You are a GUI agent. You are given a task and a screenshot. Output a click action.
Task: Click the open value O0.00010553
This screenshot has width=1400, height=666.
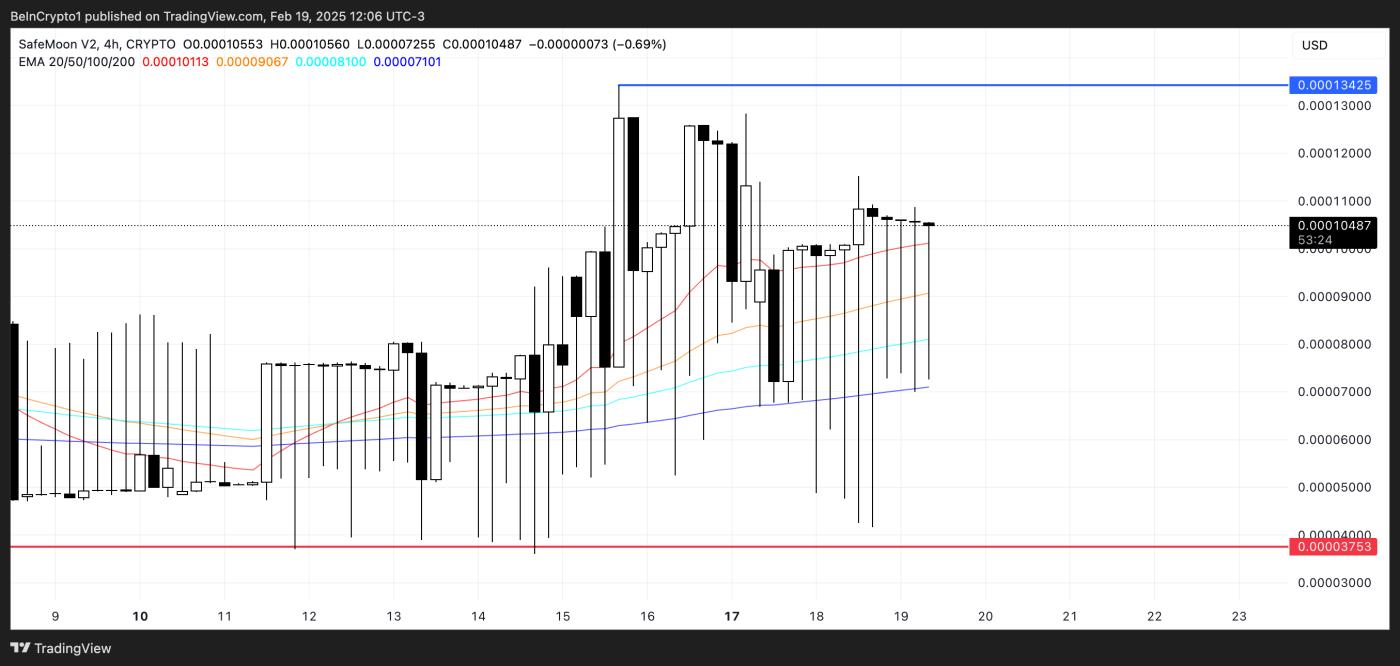point(221,44)
